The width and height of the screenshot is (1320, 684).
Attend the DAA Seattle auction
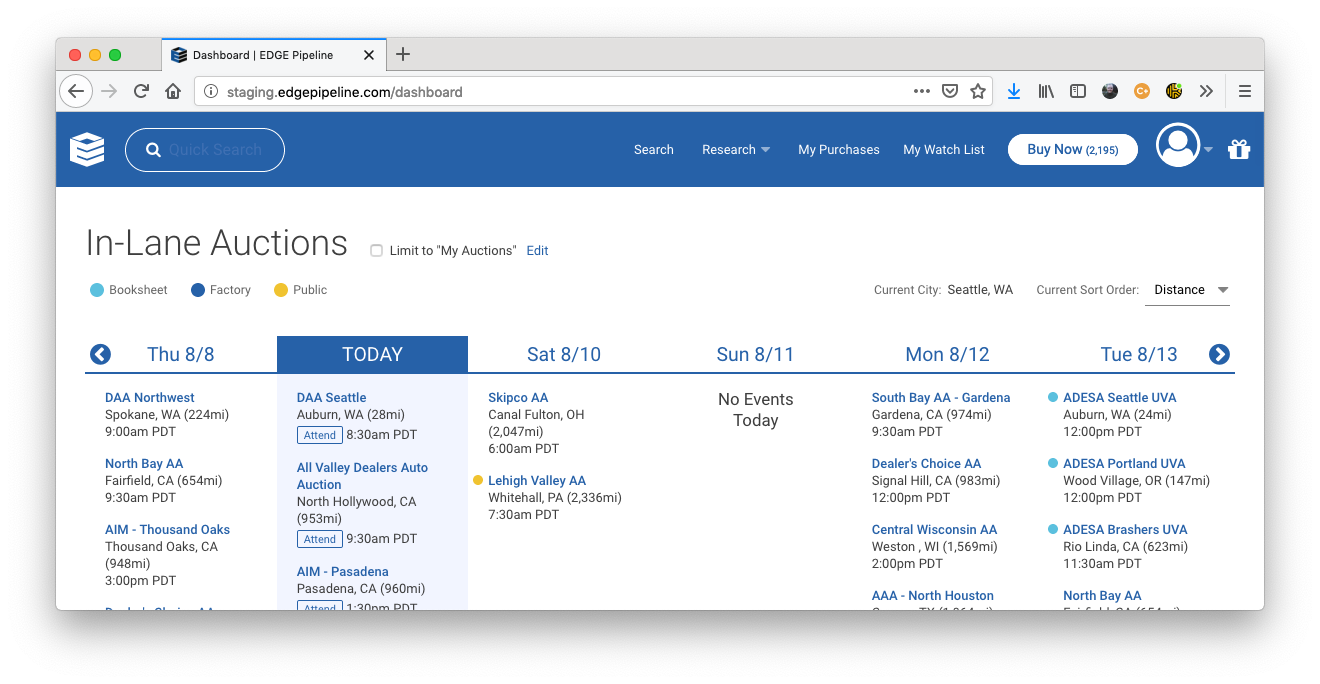point(320,435)
